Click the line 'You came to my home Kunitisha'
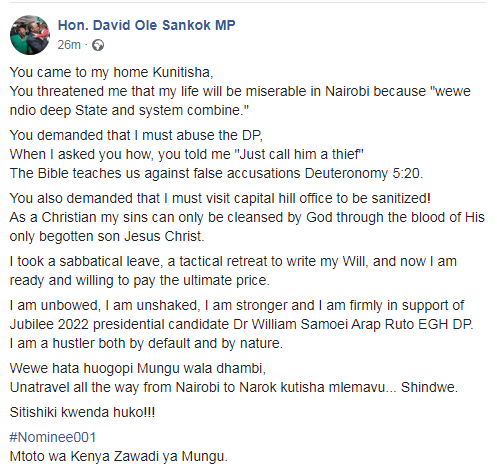 coord(111,72)
